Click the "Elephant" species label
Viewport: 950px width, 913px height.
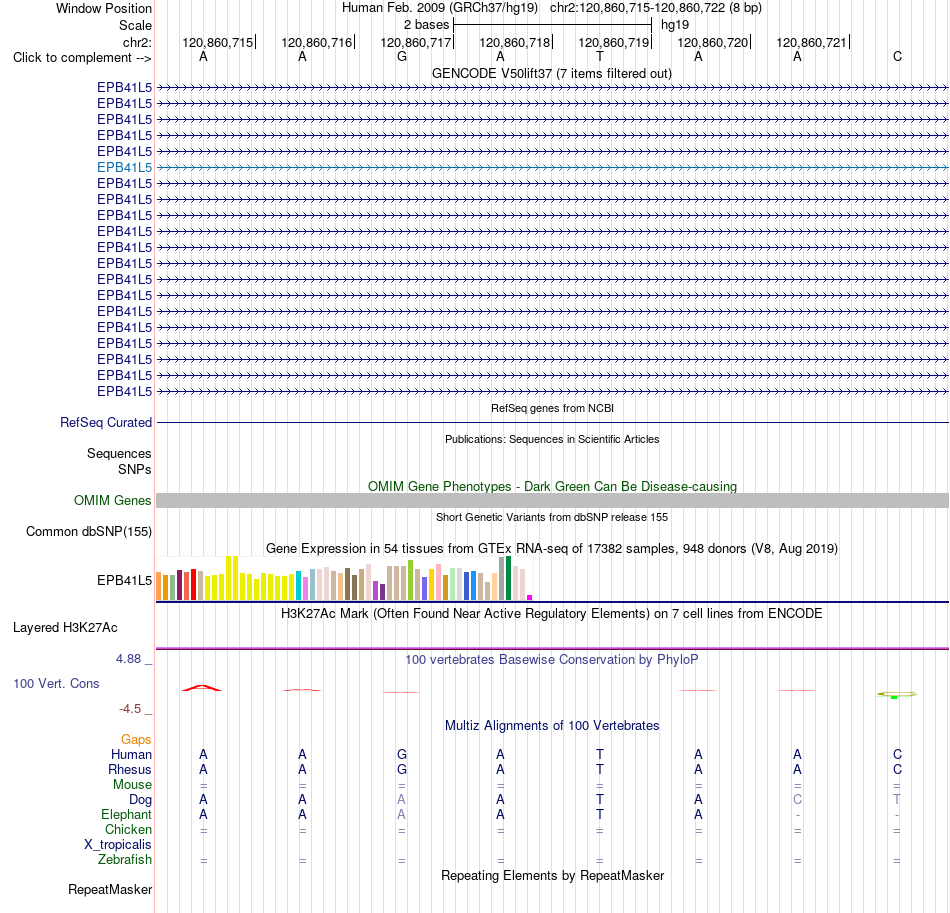(126, 815)
